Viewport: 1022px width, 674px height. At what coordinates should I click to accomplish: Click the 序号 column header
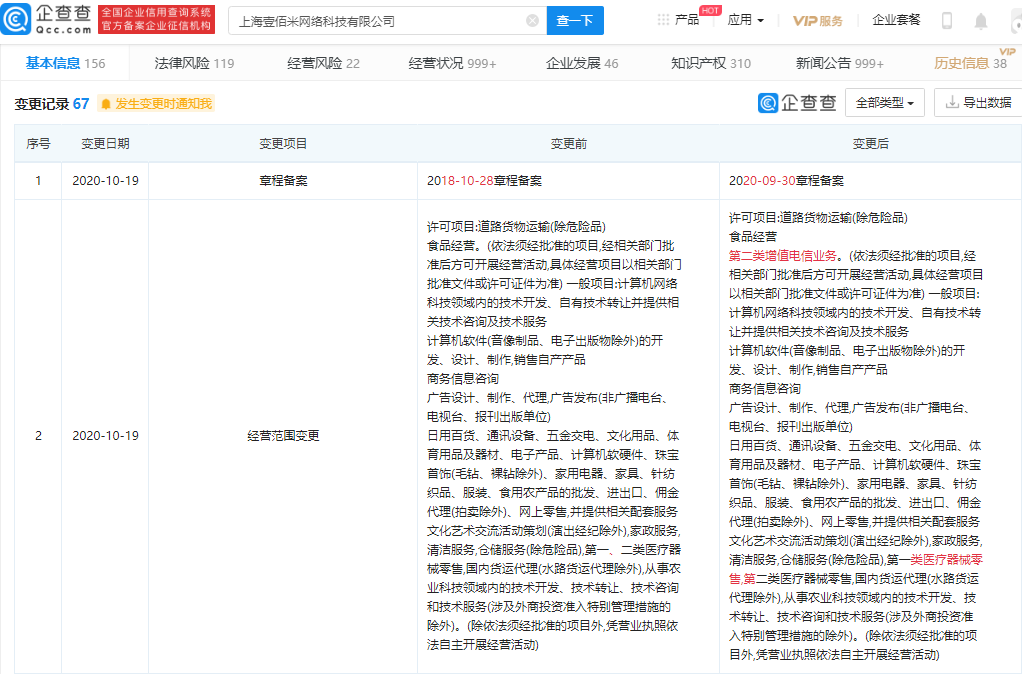38,143
